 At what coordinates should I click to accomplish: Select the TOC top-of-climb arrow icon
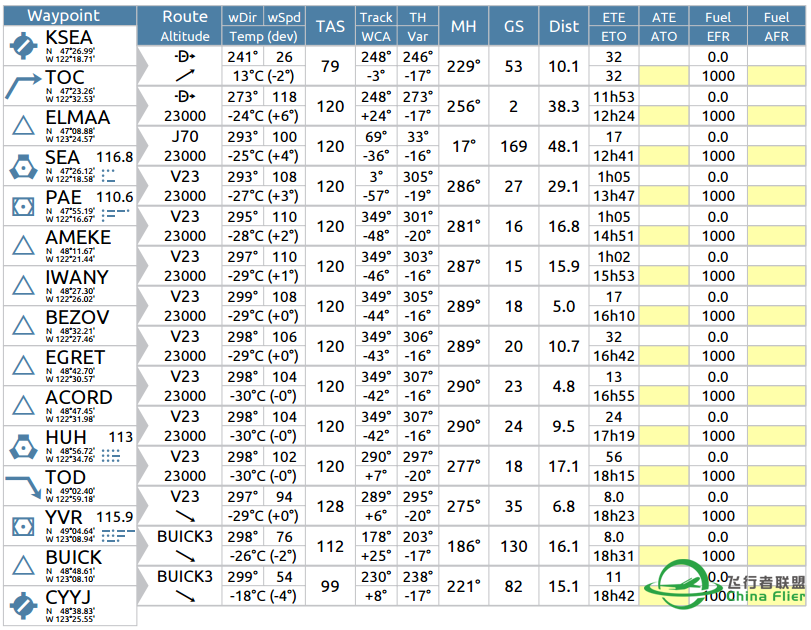coord(21,86)
